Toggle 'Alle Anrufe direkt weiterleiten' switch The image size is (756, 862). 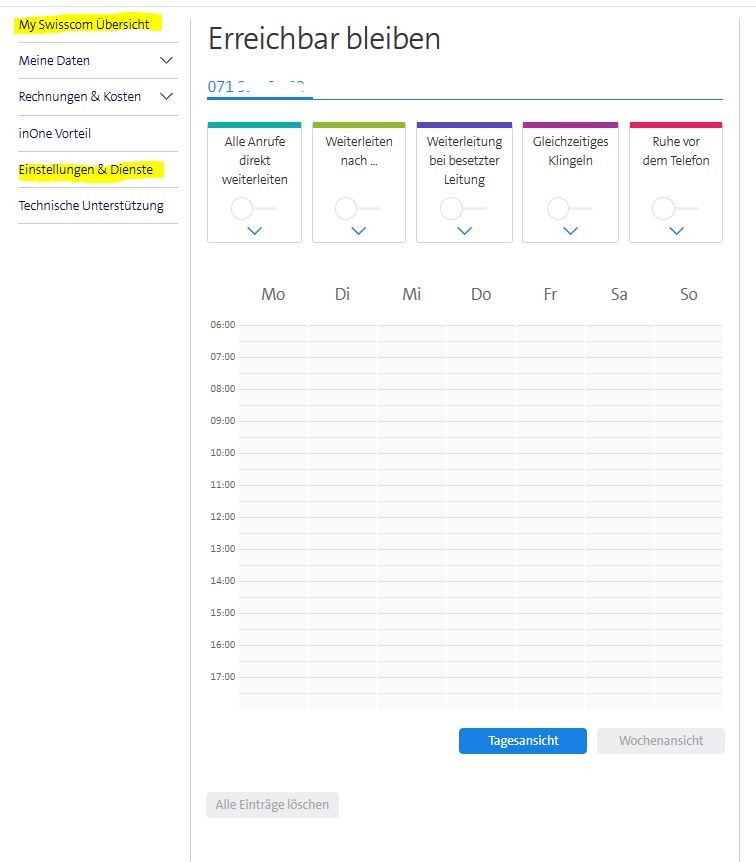pos(252,208)
